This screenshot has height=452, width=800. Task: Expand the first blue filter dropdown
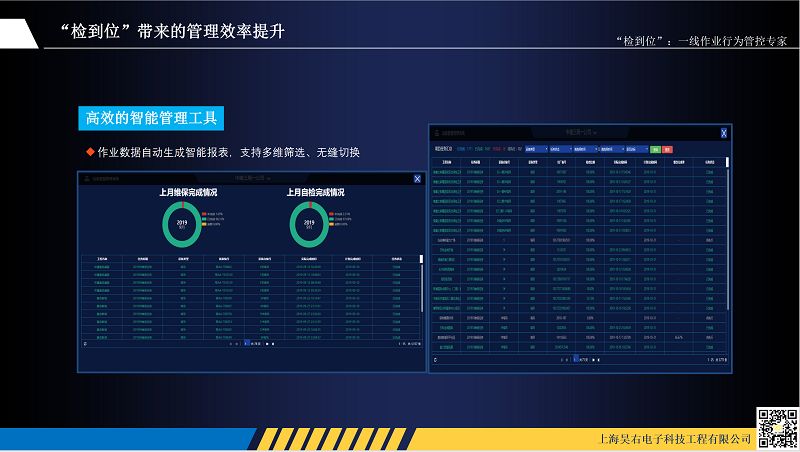coord(535,148)
